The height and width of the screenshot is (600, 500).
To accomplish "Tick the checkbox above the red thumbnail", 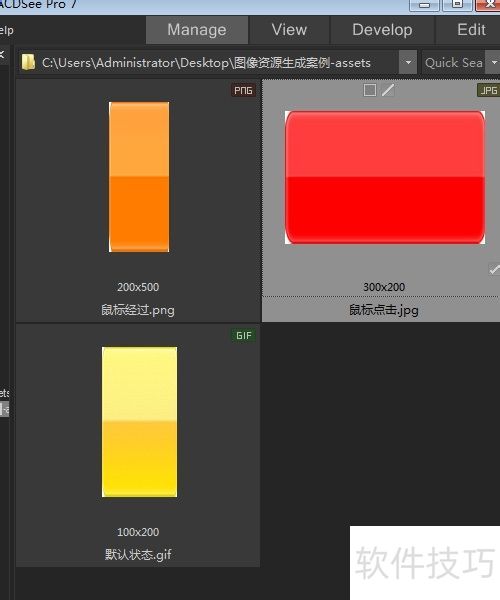I will click(x=370, y=90).
